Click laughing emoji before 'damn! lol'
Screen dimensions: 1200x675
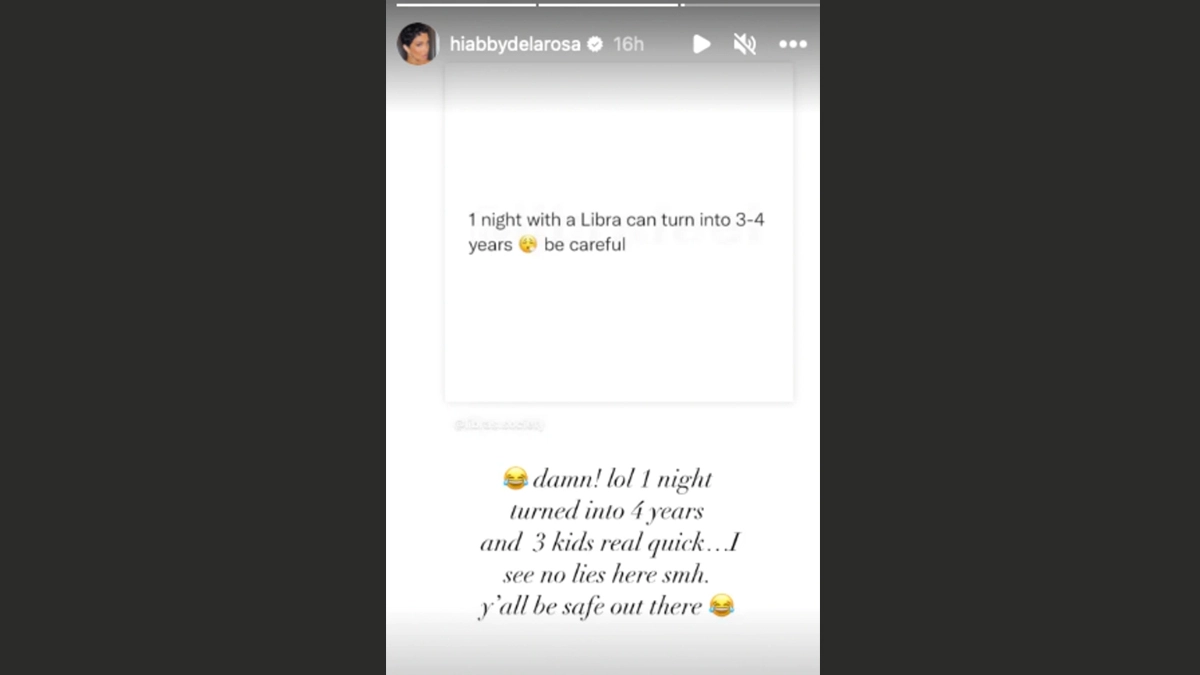(515, 479)
